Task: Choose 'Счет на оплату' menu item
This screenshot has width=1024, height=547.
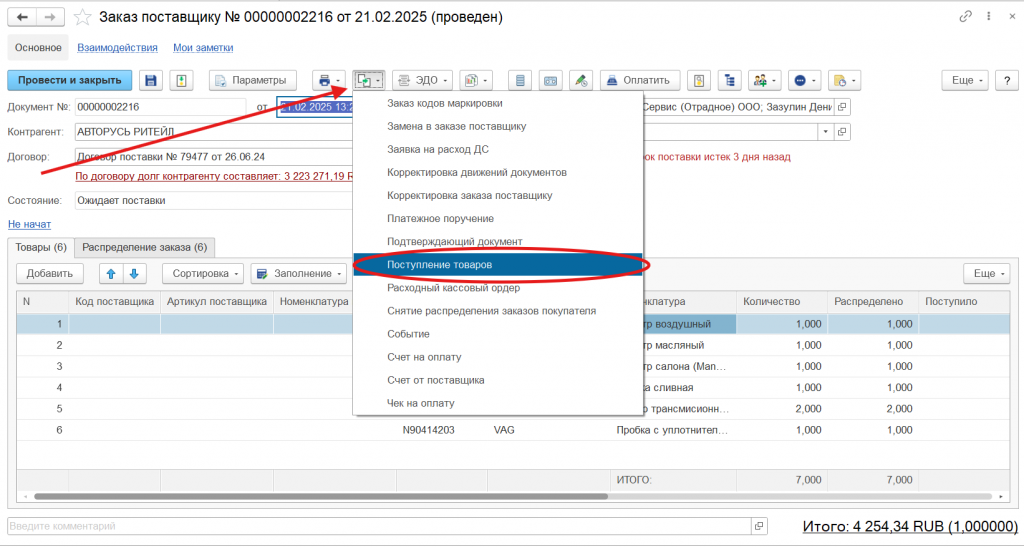Action: point(424,357)
